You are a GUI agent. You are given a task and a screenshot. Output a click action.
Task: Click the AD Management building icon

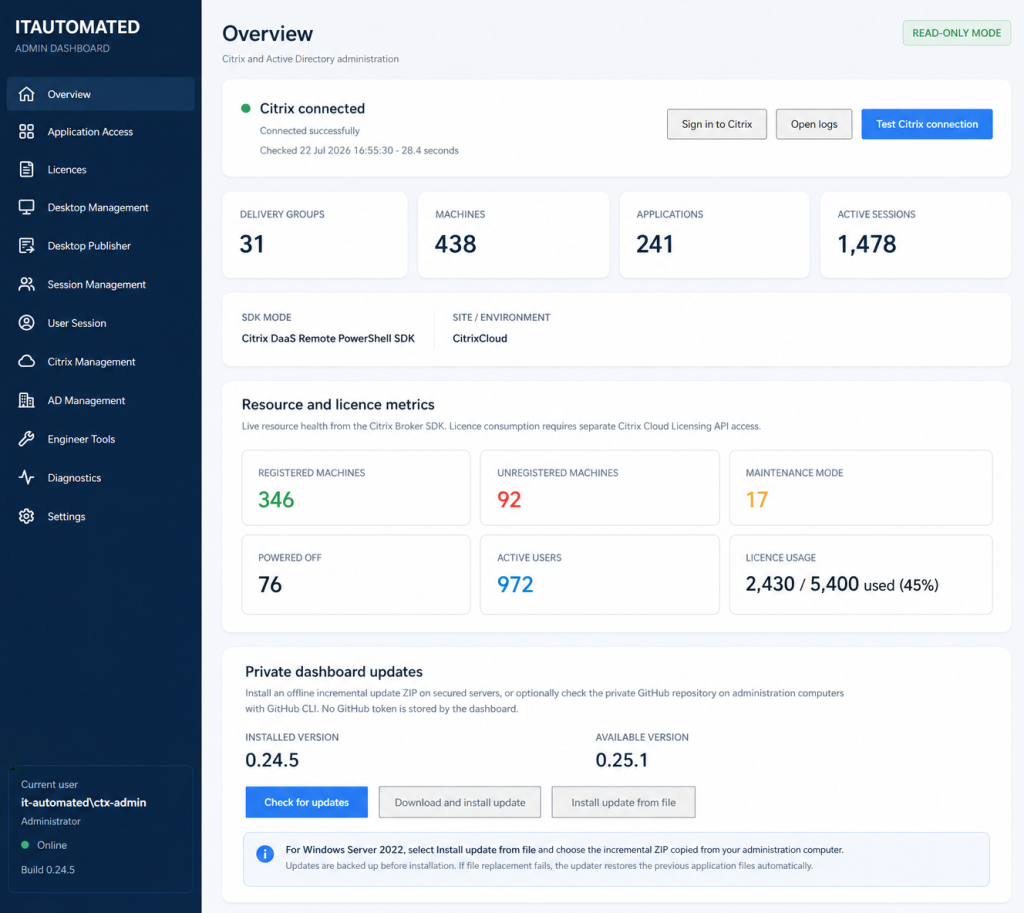(x=26, y=400)
